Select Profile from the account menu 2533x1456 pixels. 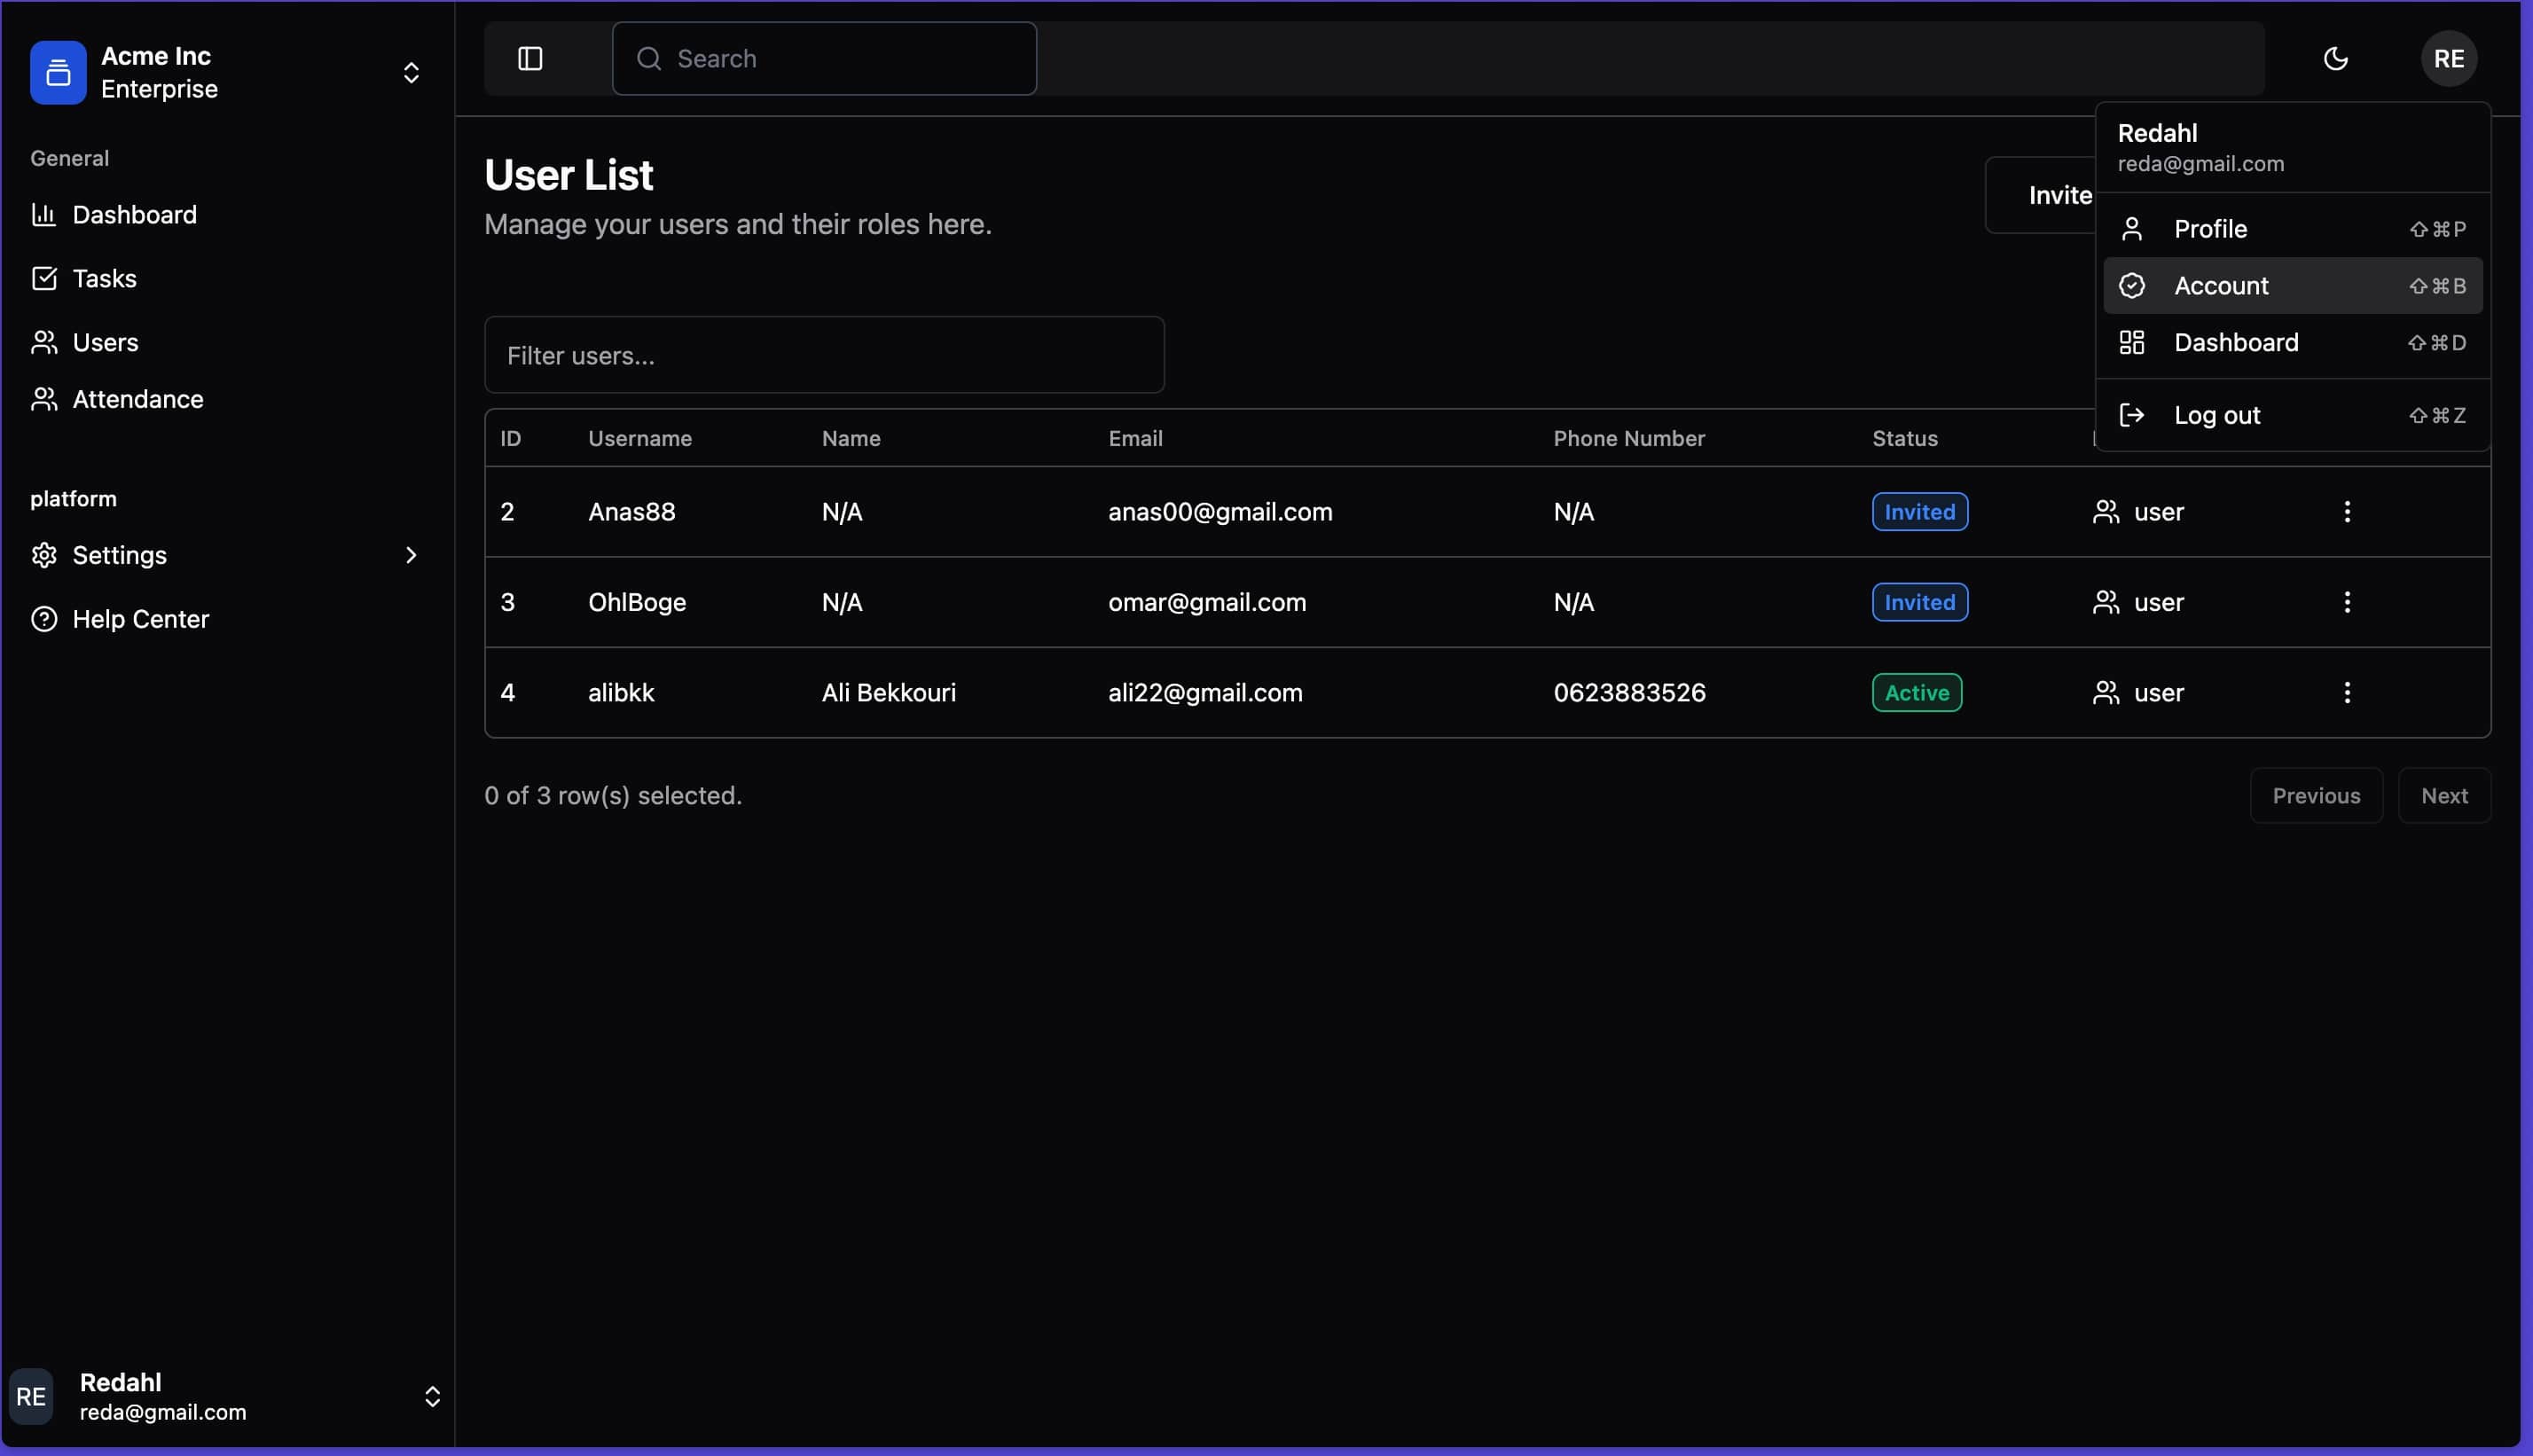tap(2210, 228)
